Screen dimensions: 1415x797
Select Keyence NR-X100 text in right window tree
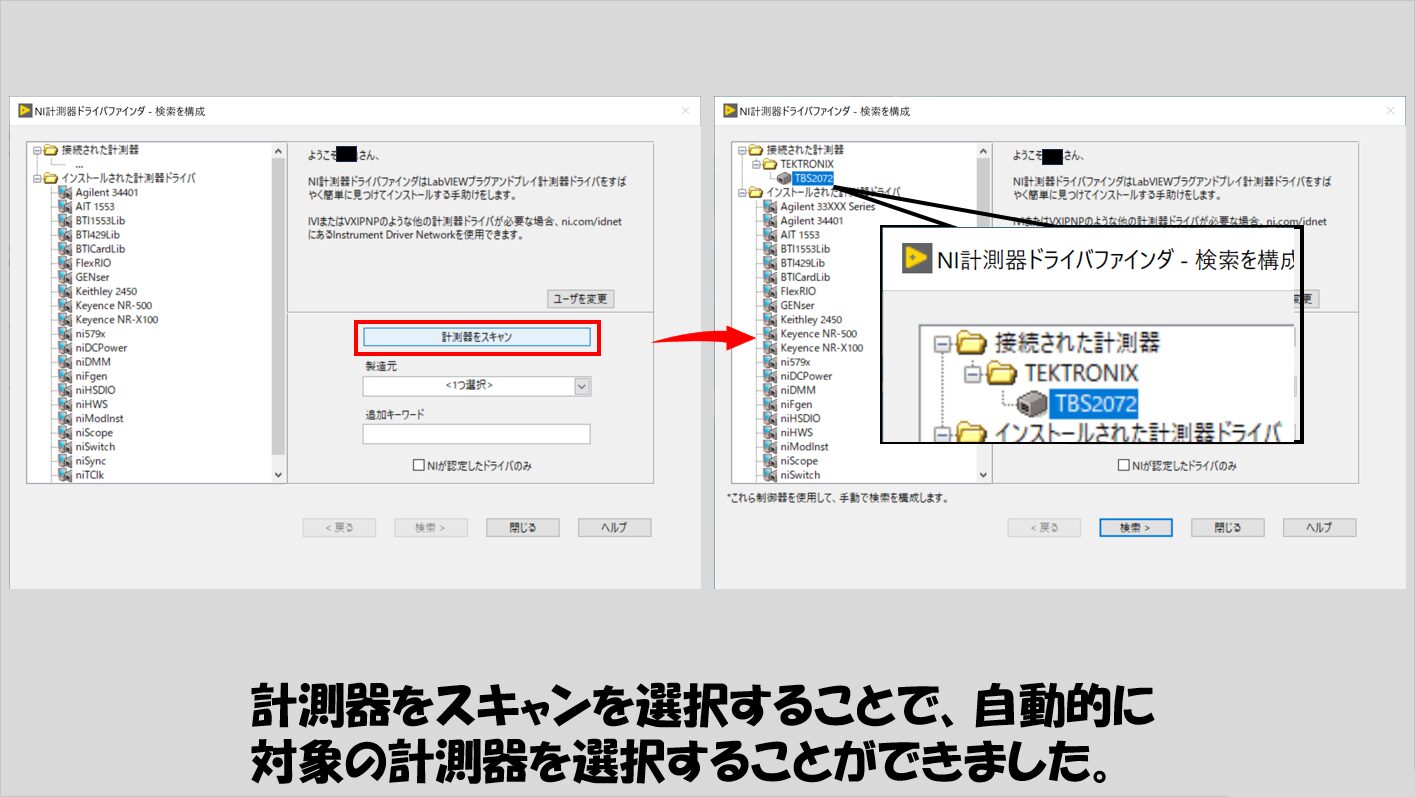(x=822, y=348)
